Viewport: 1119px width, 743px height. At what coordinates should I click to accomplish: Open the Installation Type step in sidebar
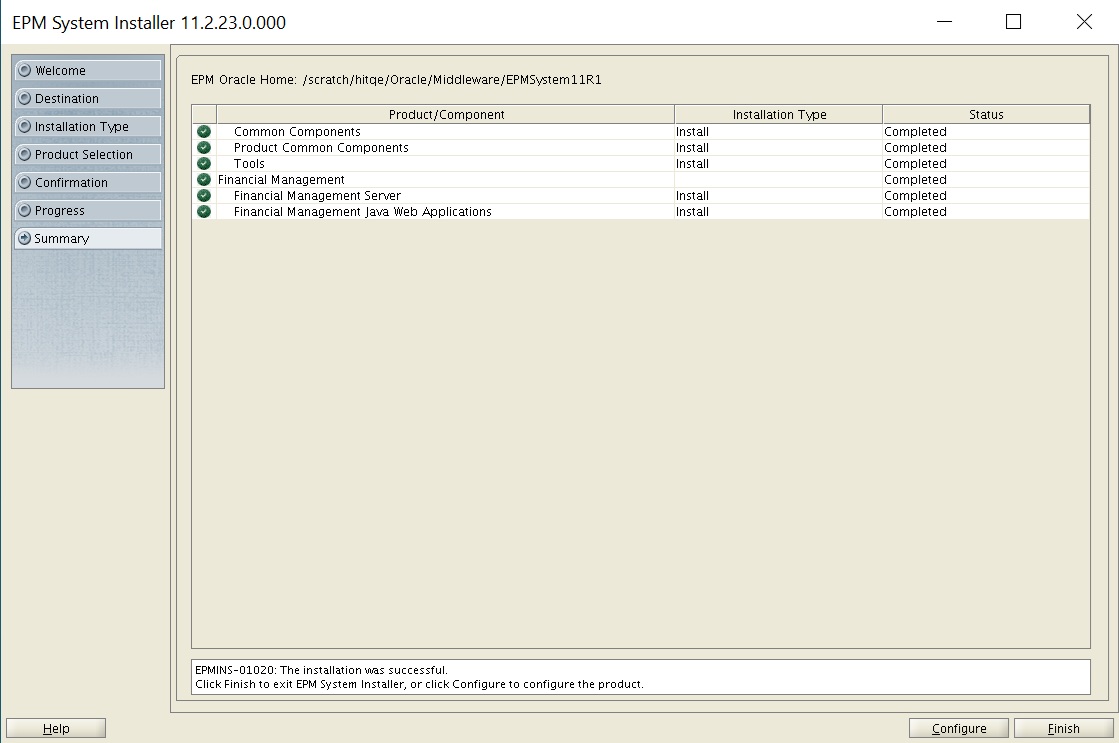[x=88, y=126]
